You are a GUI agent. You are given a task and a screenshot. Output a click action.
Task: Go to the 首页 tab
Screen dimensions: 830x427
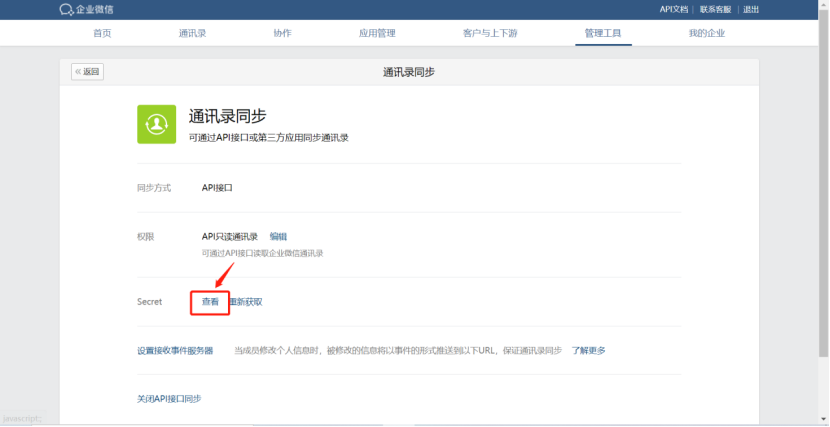[x=102, y=33]
